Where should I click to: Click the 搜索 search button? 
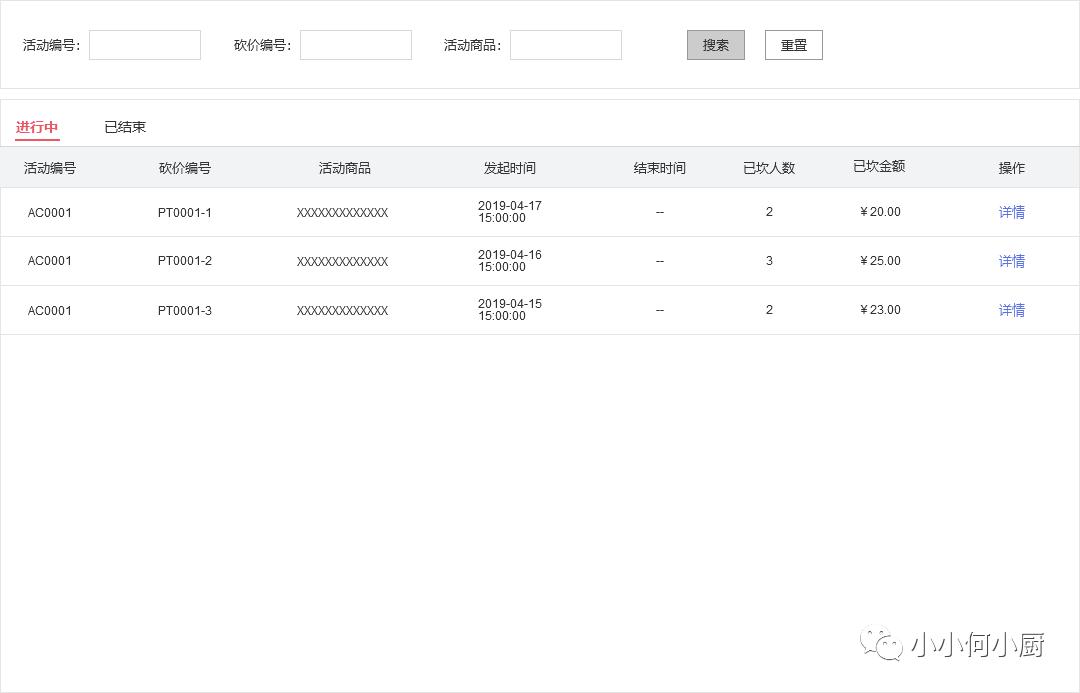point(715,44)
